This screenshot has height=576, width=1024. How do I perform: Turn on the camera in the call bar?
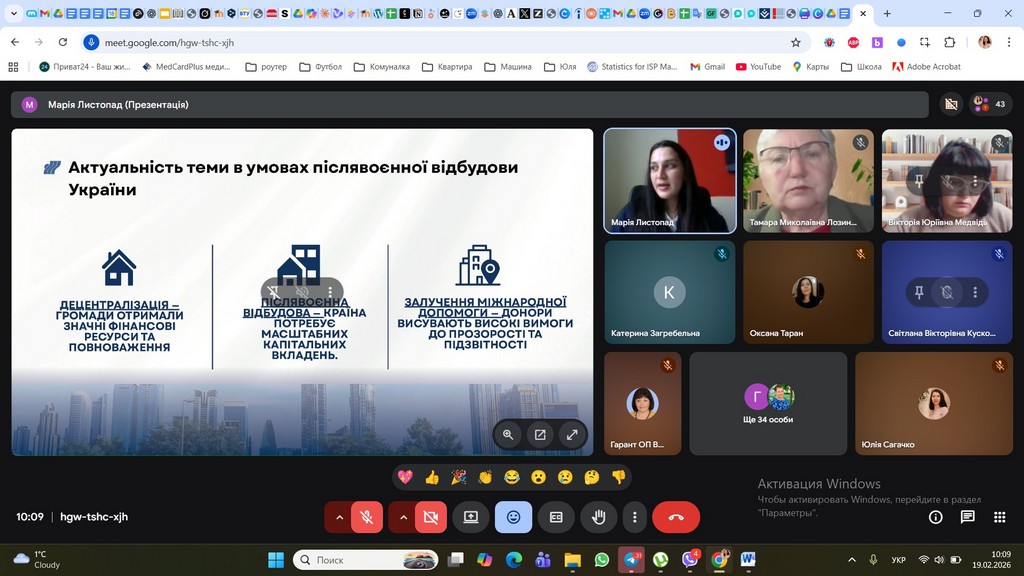(x=431, y=517)
